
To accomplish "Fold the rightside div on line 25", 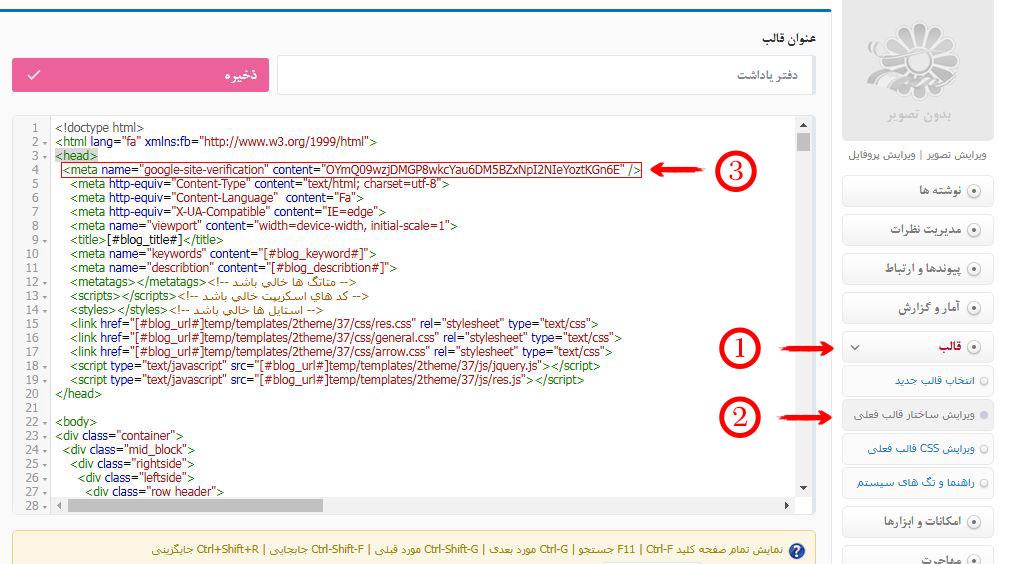I will [45, 465].
